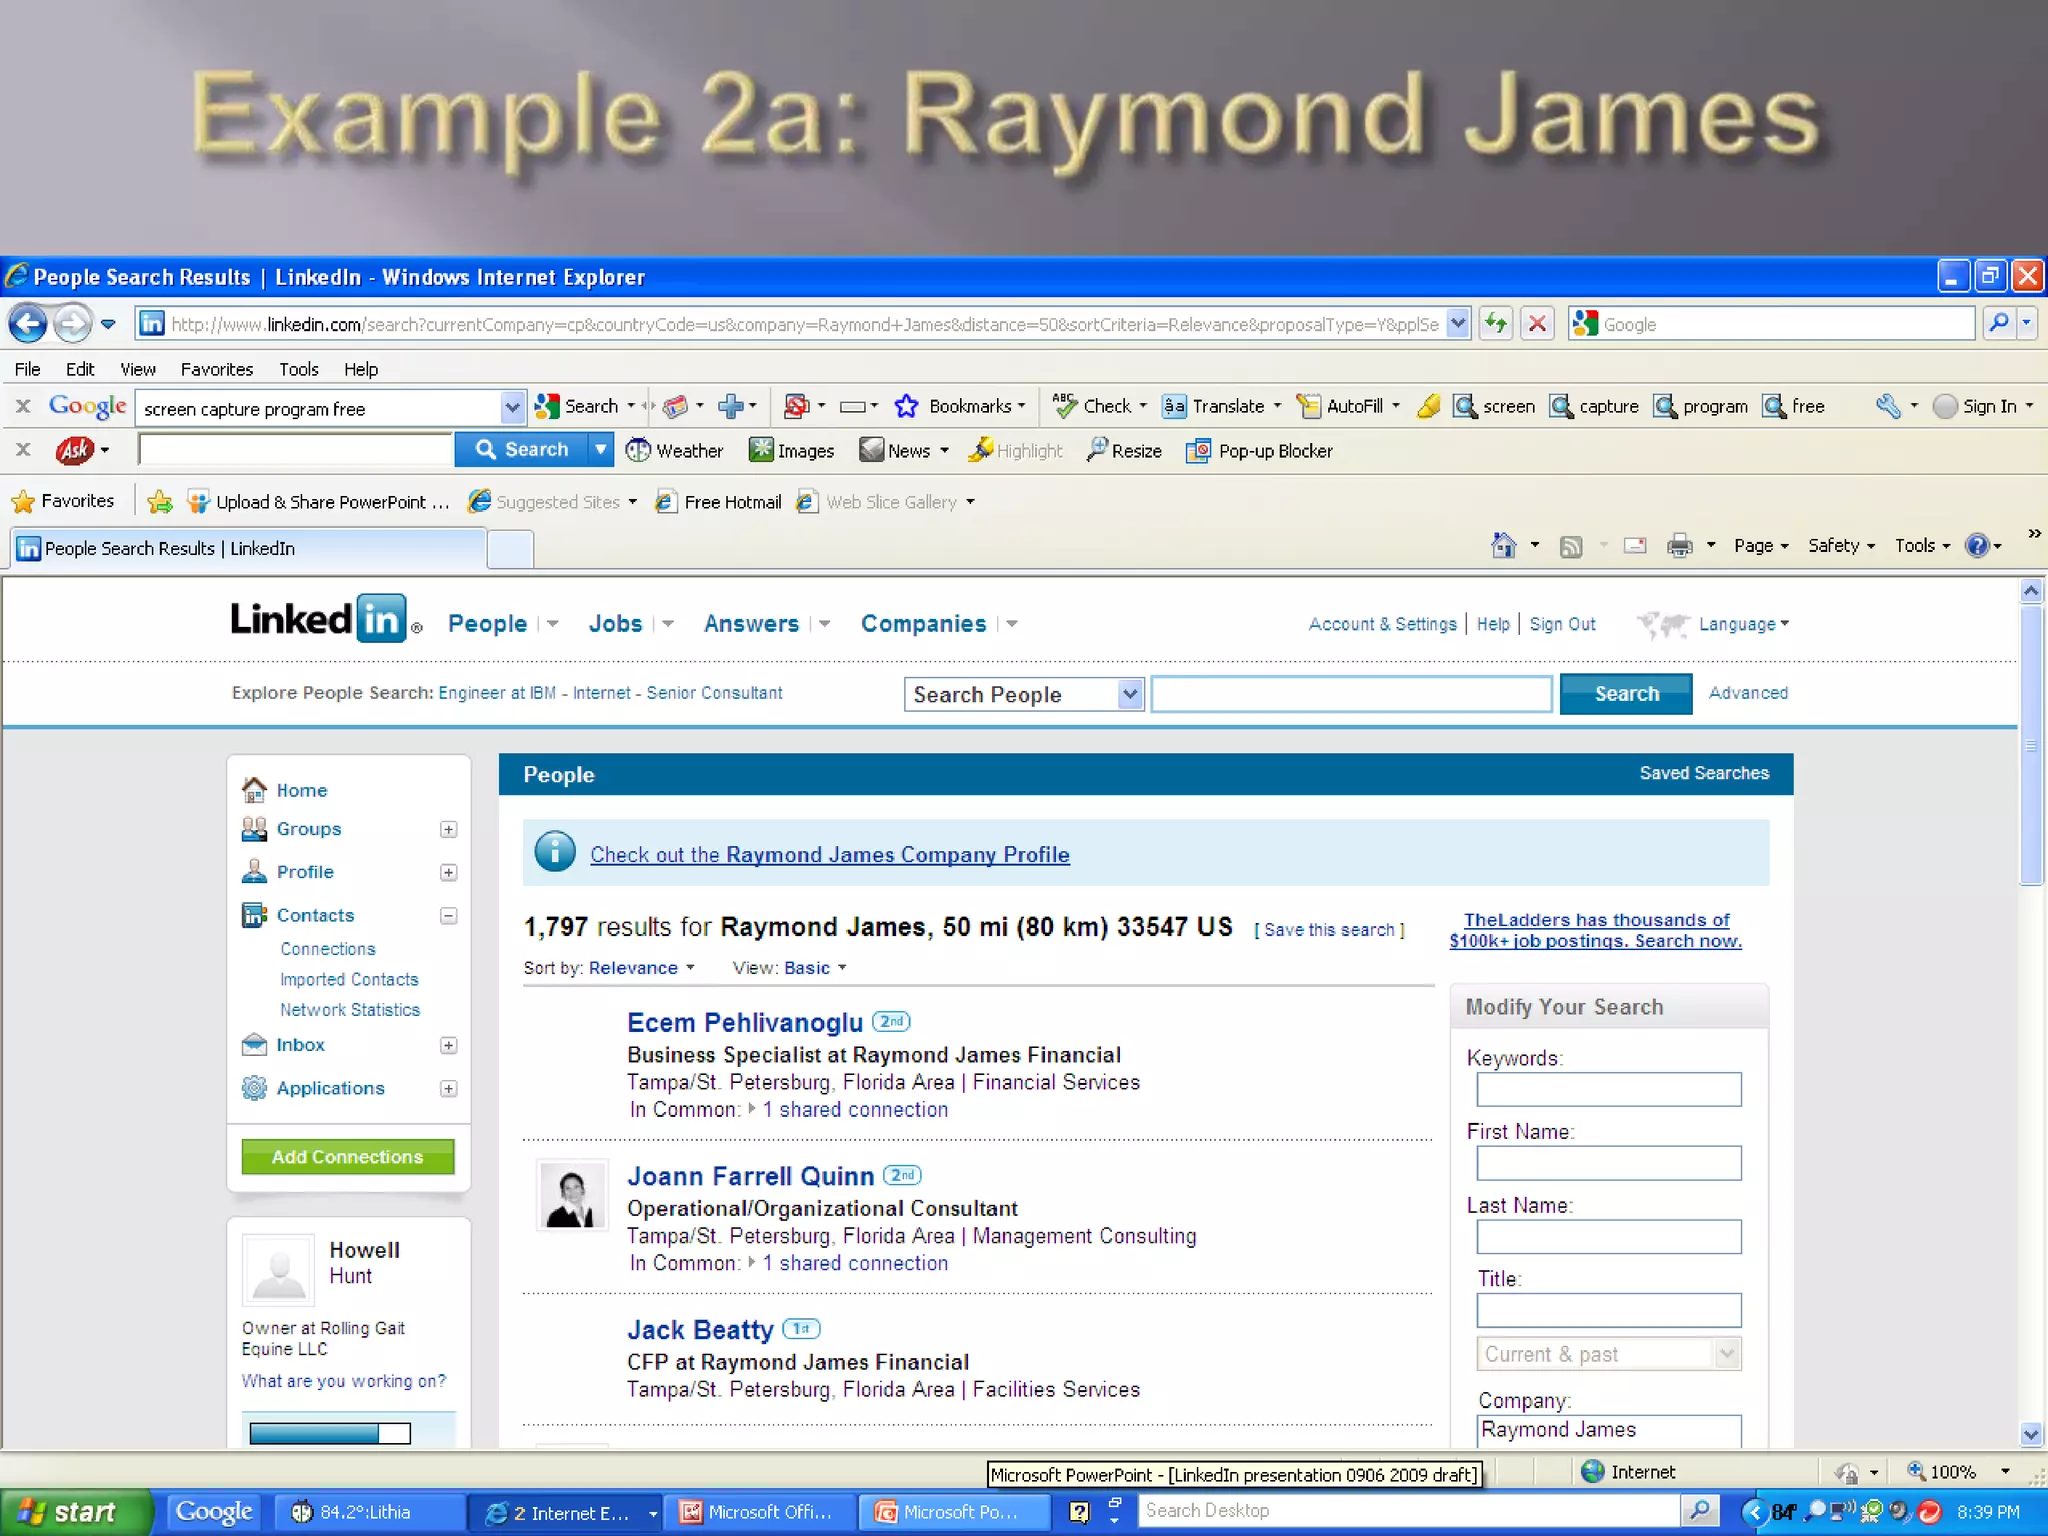Expand the Profile sidebar section
The height and width of the screenshot is (1536, 2048).
(x=449, y=872)
